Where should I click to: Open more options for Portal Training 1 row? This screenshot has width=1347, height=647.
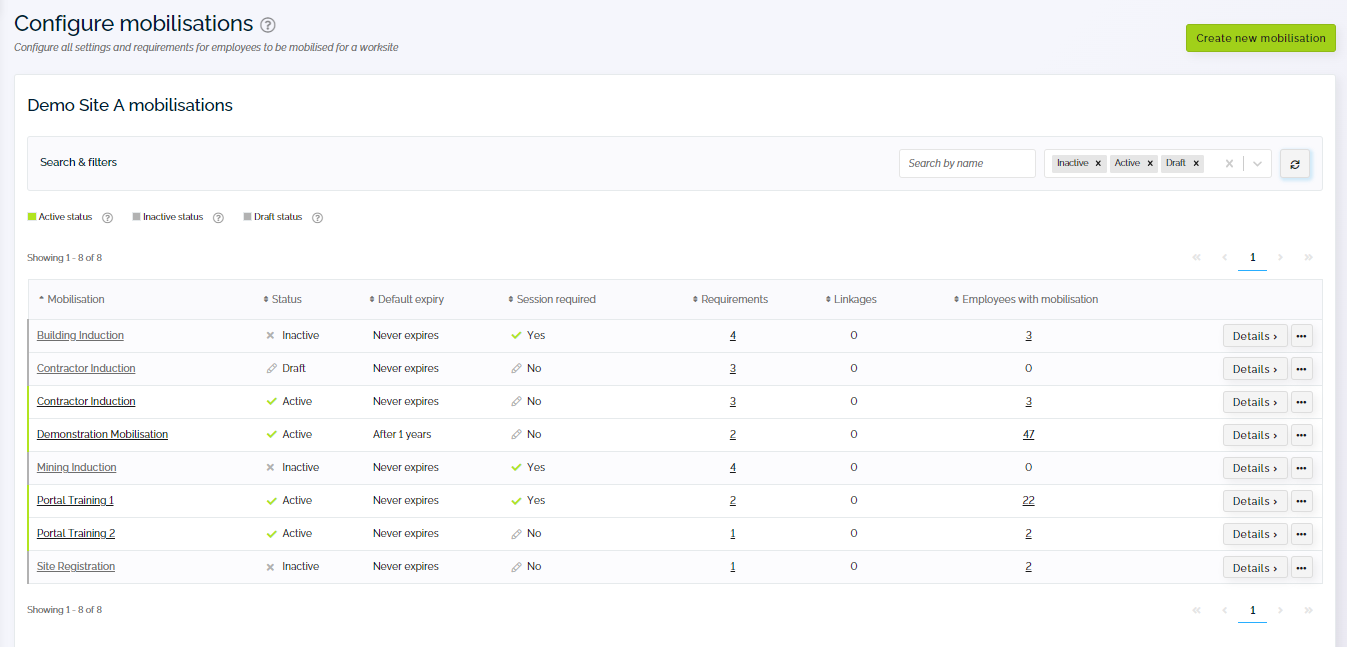pyautogui.click(x=1301, y=501)
